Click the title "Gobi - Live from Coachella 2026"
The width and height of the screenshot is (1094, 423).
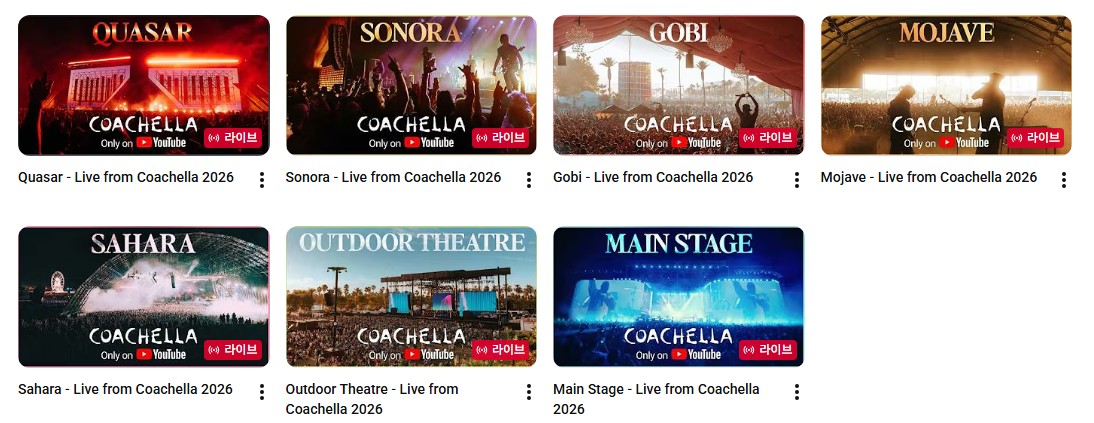click(x=653, y=178)
